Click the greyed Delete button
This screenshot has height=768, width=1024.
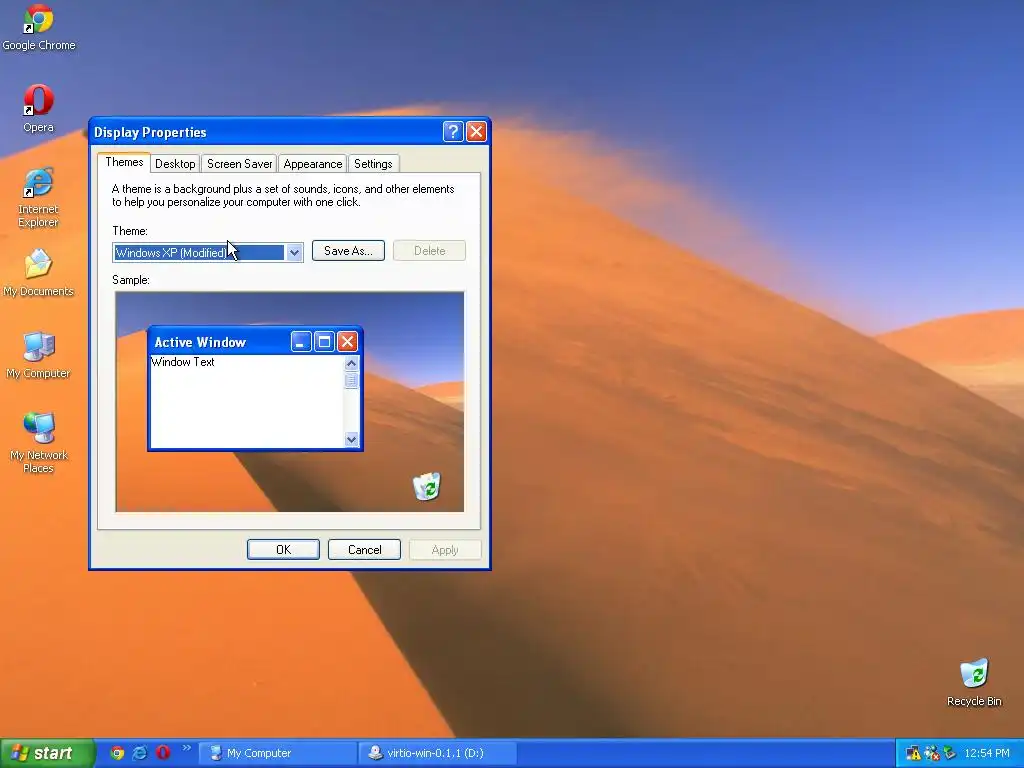click(x=429, y=251)
